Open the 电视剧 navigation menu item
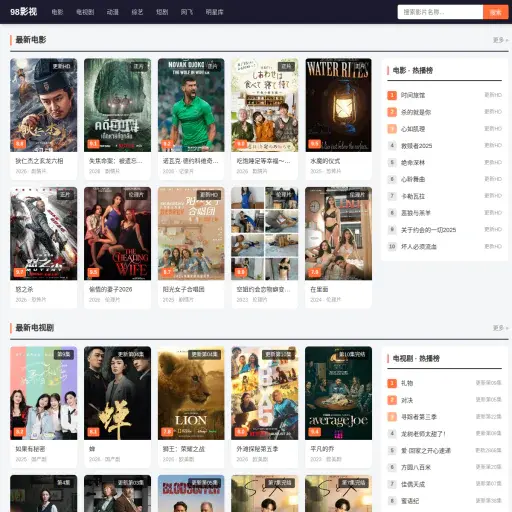The width and height of the screenshot is (512, 512). (85, 12)
